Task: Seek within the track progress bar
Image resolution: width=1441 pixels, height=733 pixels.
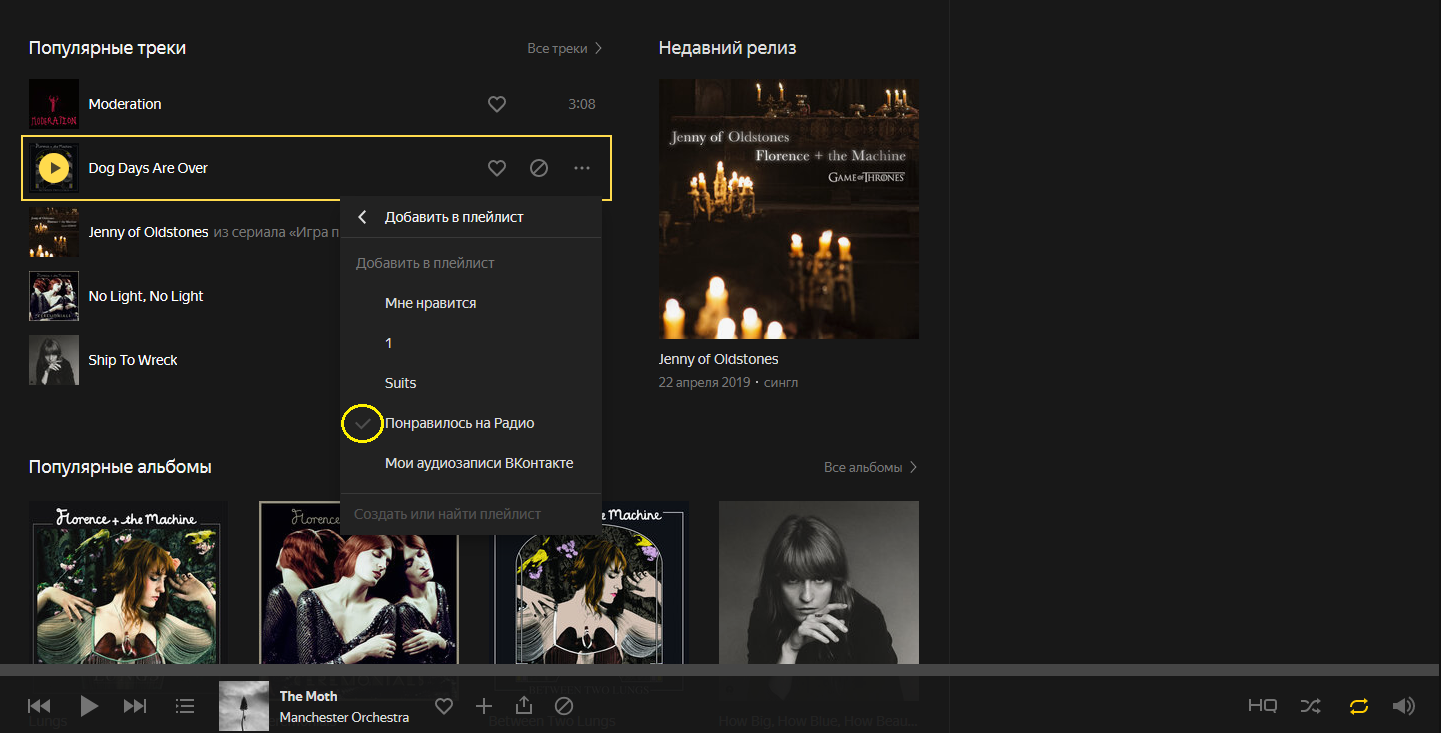Action: [720, 669]
